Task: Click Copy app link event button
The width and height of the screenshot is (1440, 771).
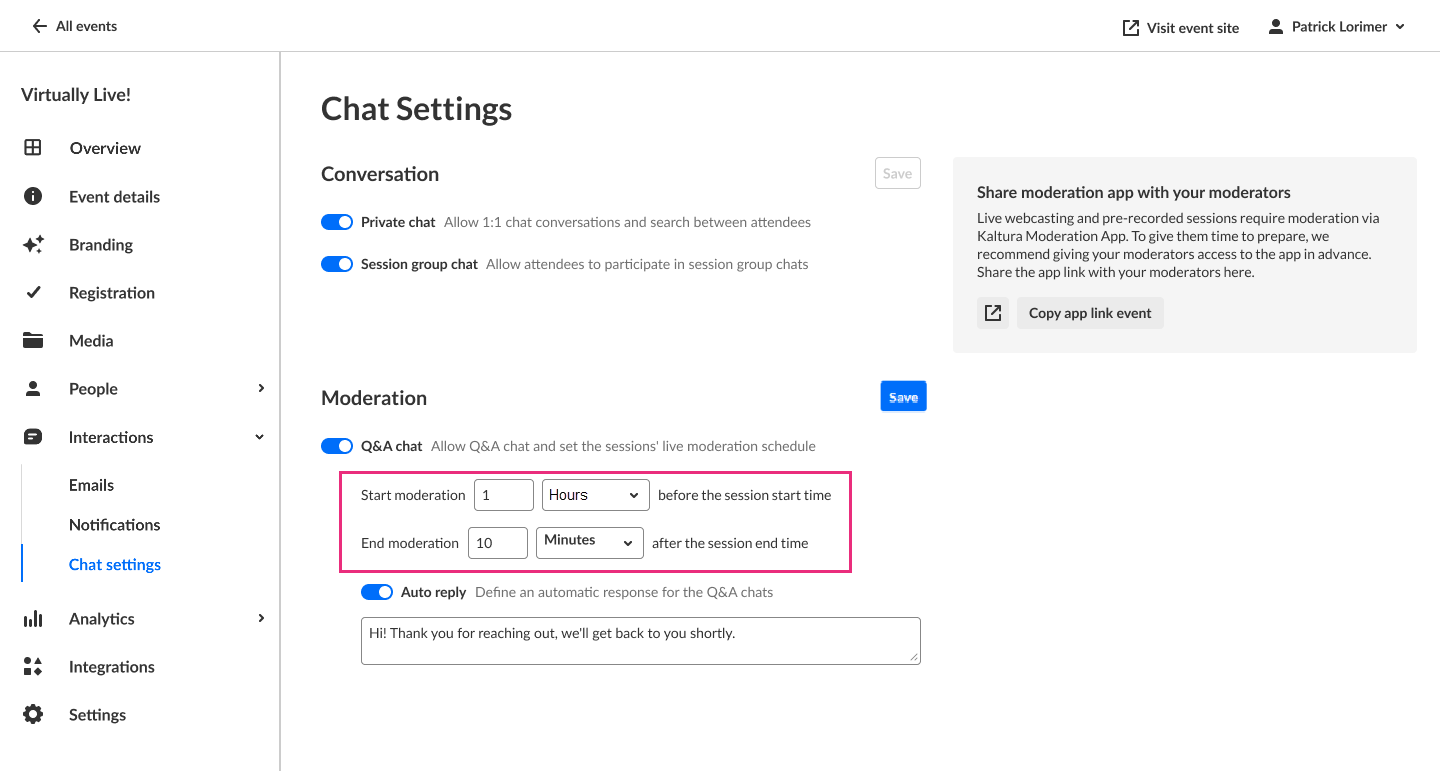Action: click(x=1090, y=313)
